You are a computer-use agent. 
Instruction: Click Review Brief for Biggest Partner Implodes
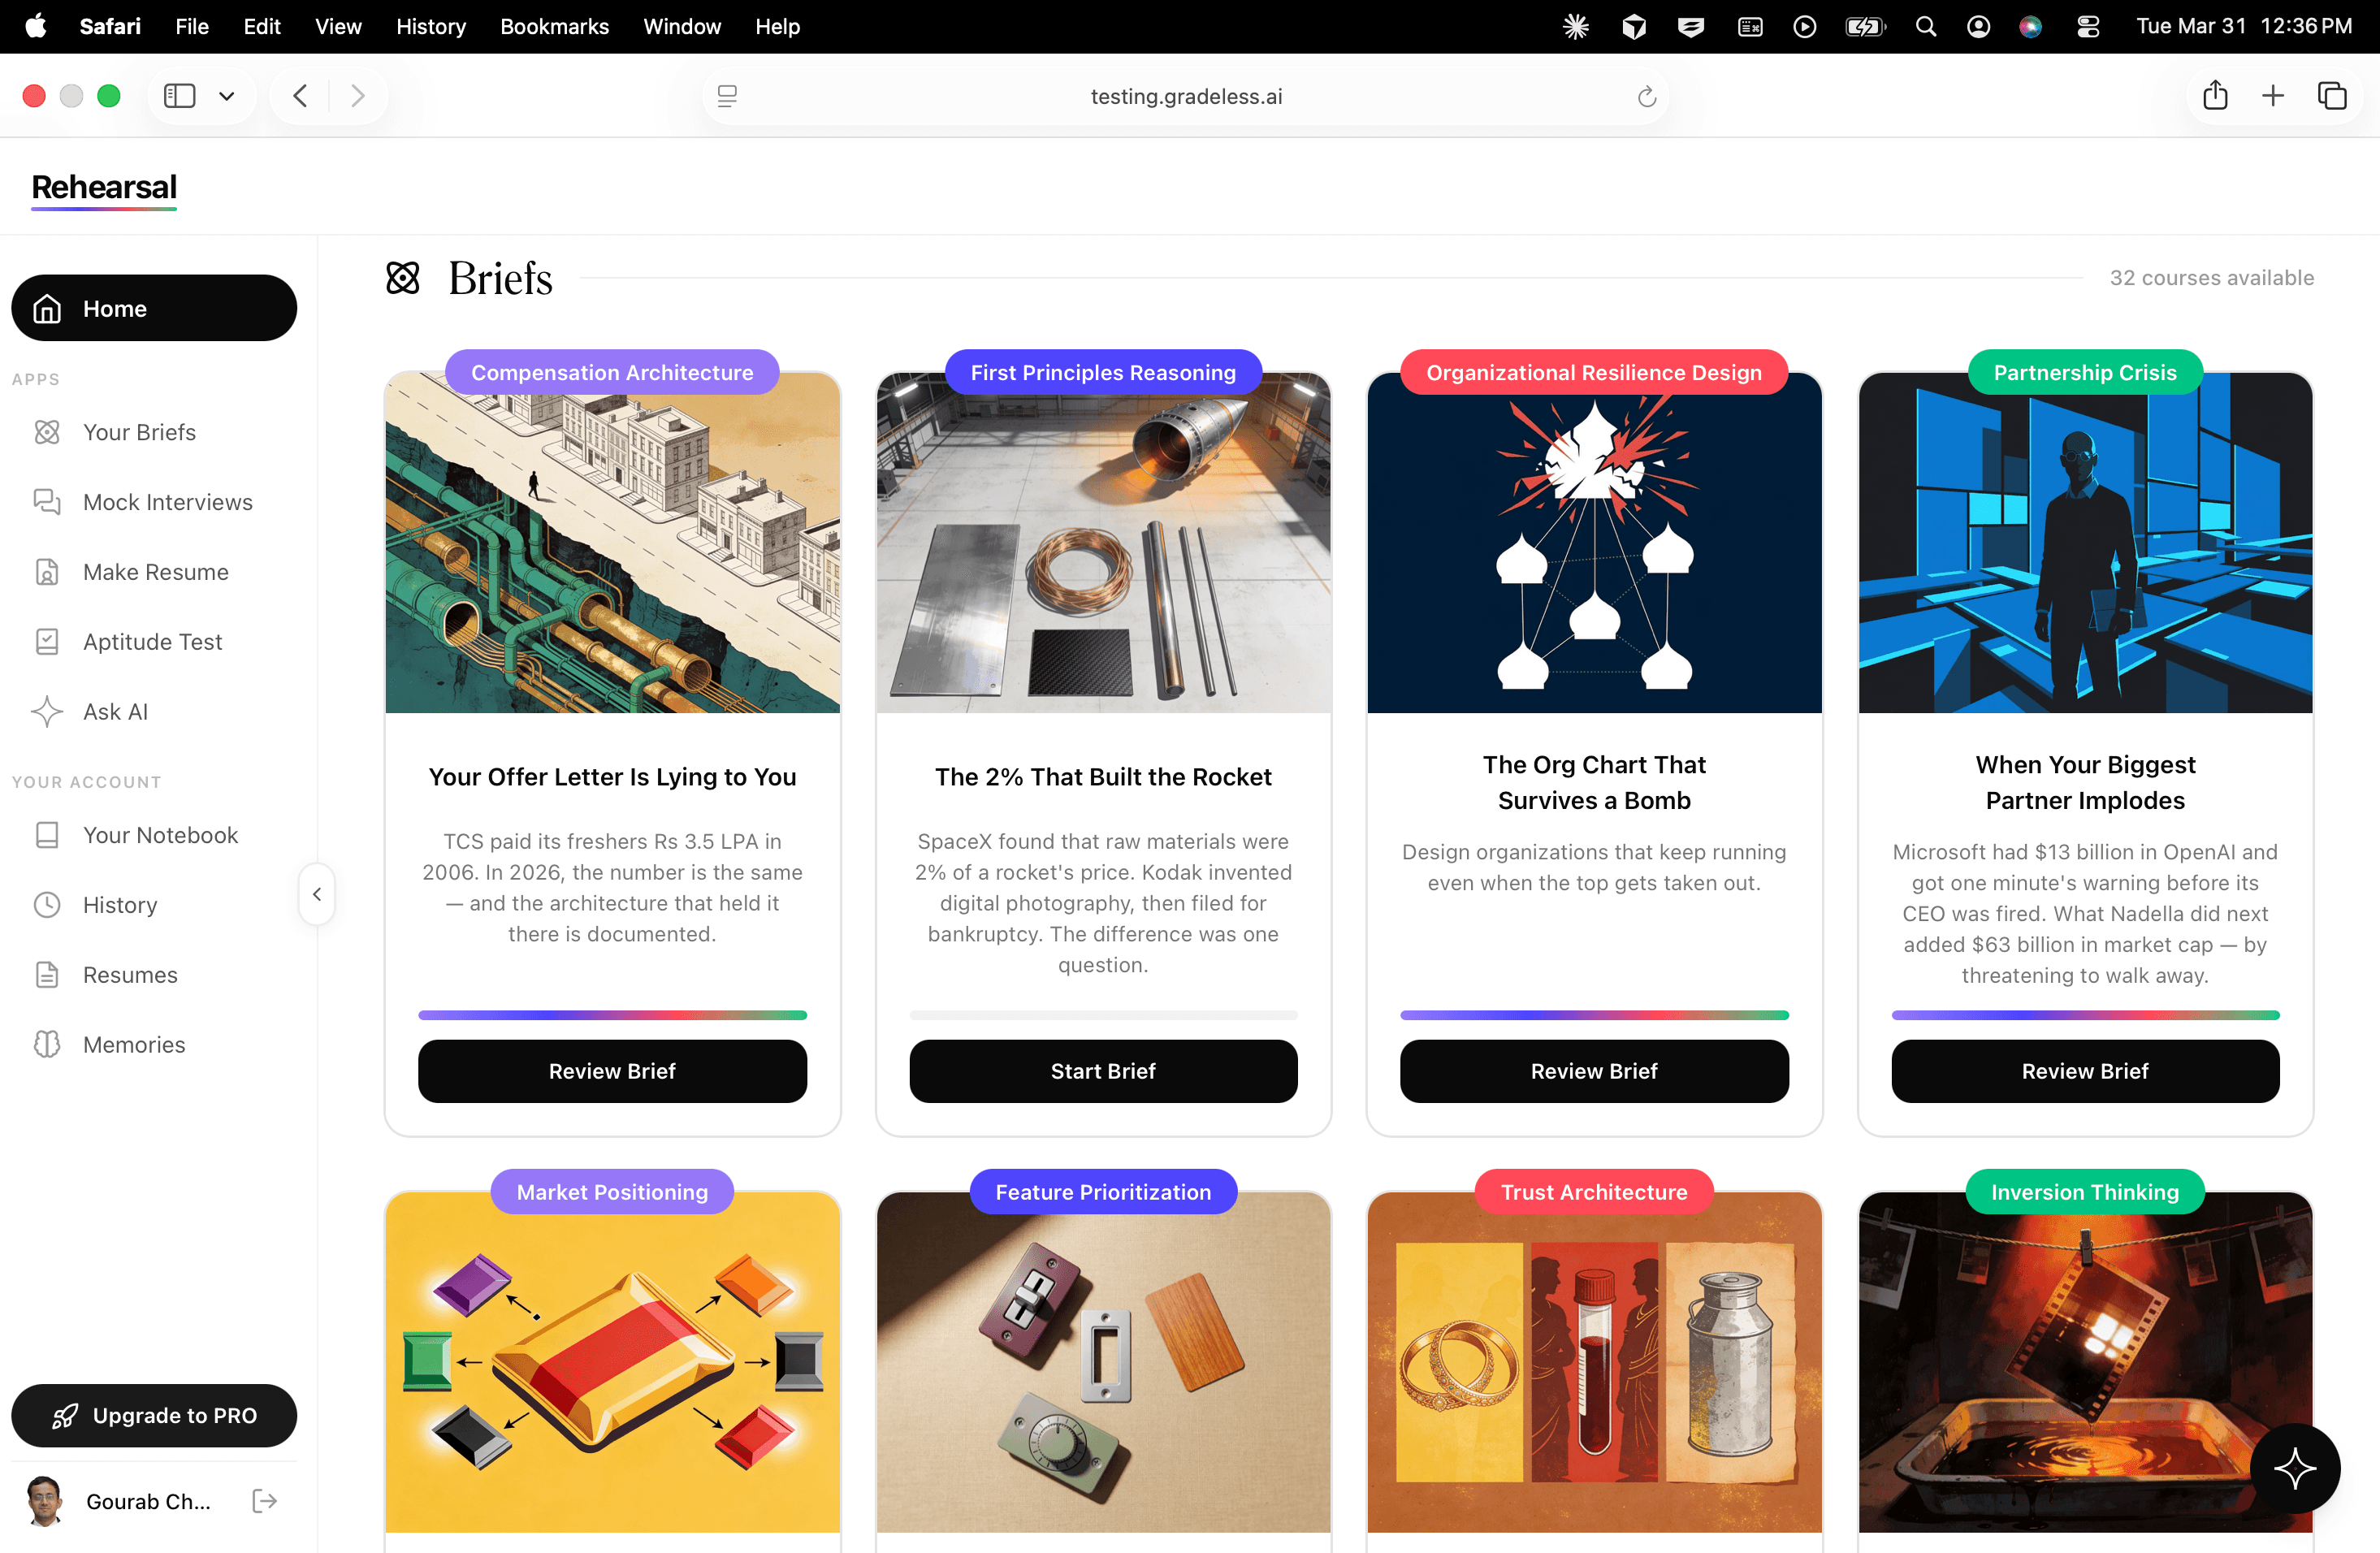pyautogui.click(x=2085, y=1071)
